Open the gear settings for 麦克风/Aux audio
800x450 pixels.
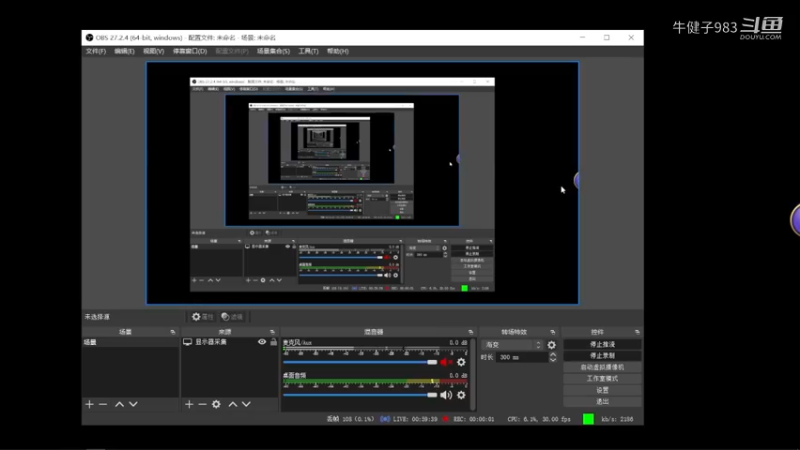[461, 362]
